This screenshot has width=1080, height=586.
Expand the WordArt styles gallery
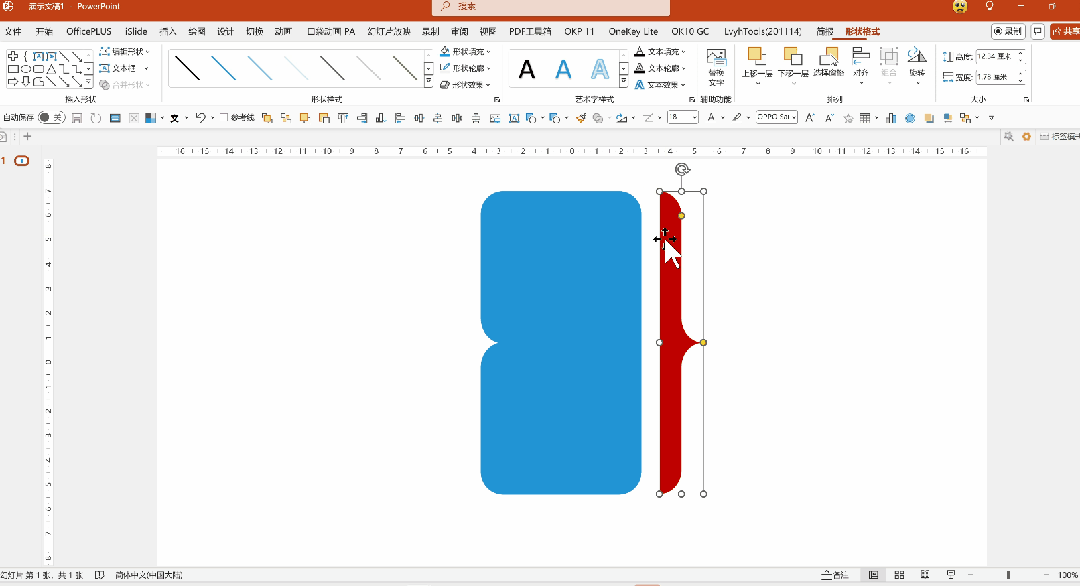[x=623, y=82]
